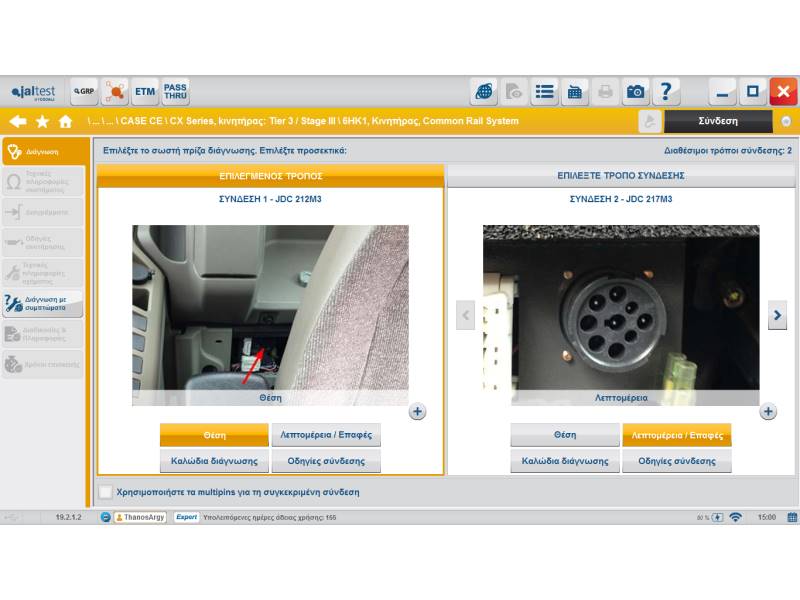
Task: Click Οδηγίες σύνδεσης under connection 2
Action: [677, 461]
